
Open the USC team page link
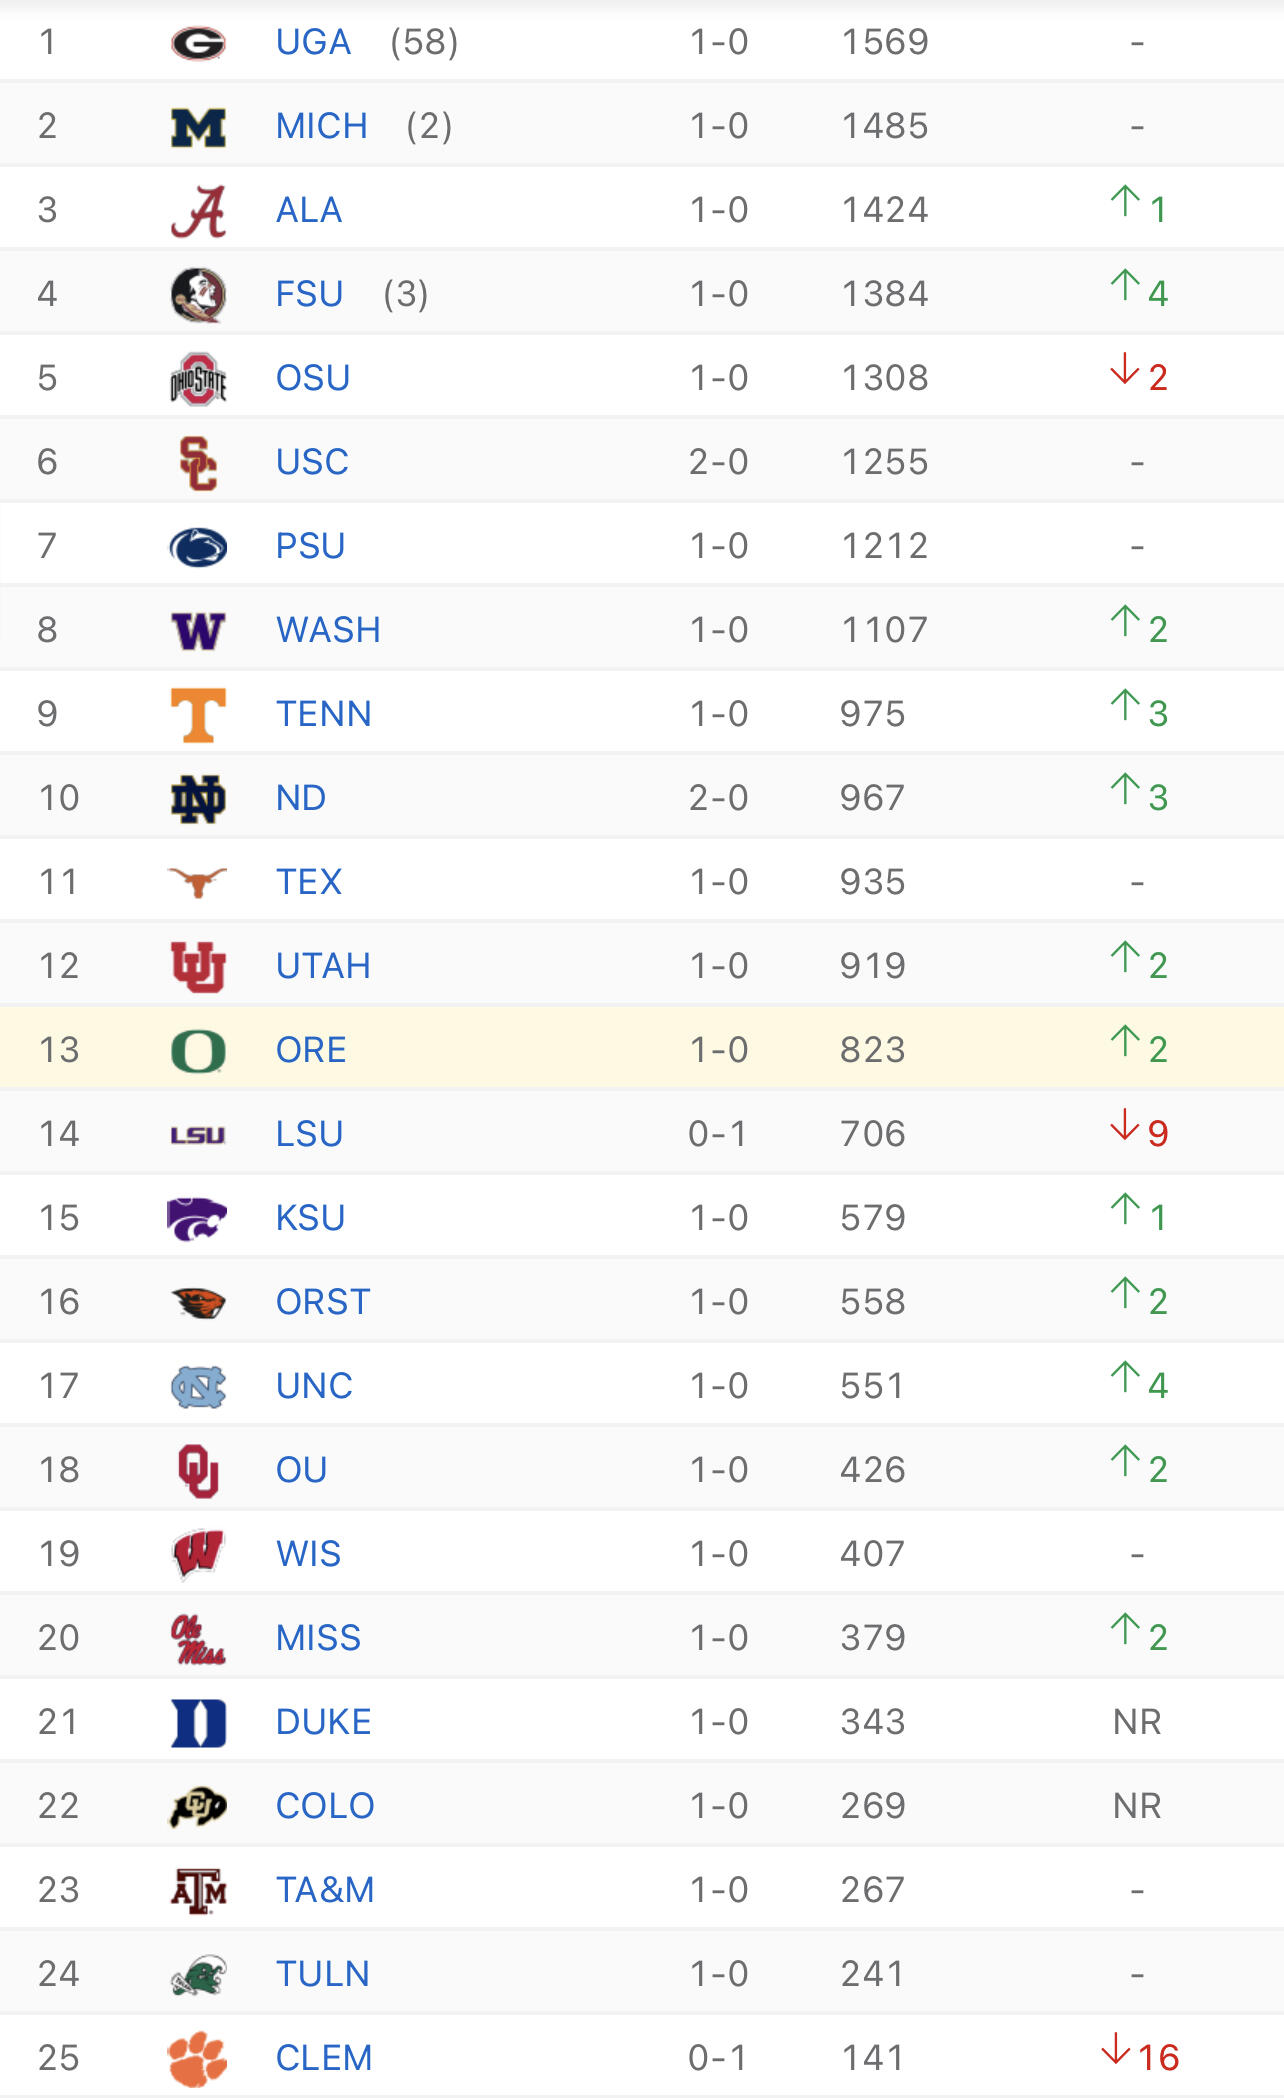pyautogui.click(x=312, y=462)
